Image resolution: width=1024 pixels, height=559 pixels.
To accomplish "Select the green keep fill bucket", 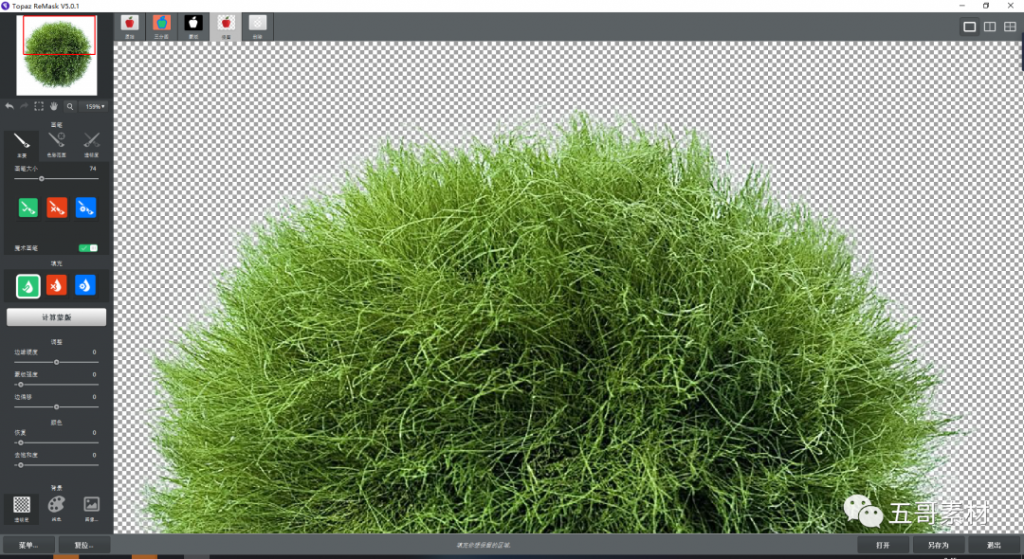I will pyautogui.click(x=28, y=285).
